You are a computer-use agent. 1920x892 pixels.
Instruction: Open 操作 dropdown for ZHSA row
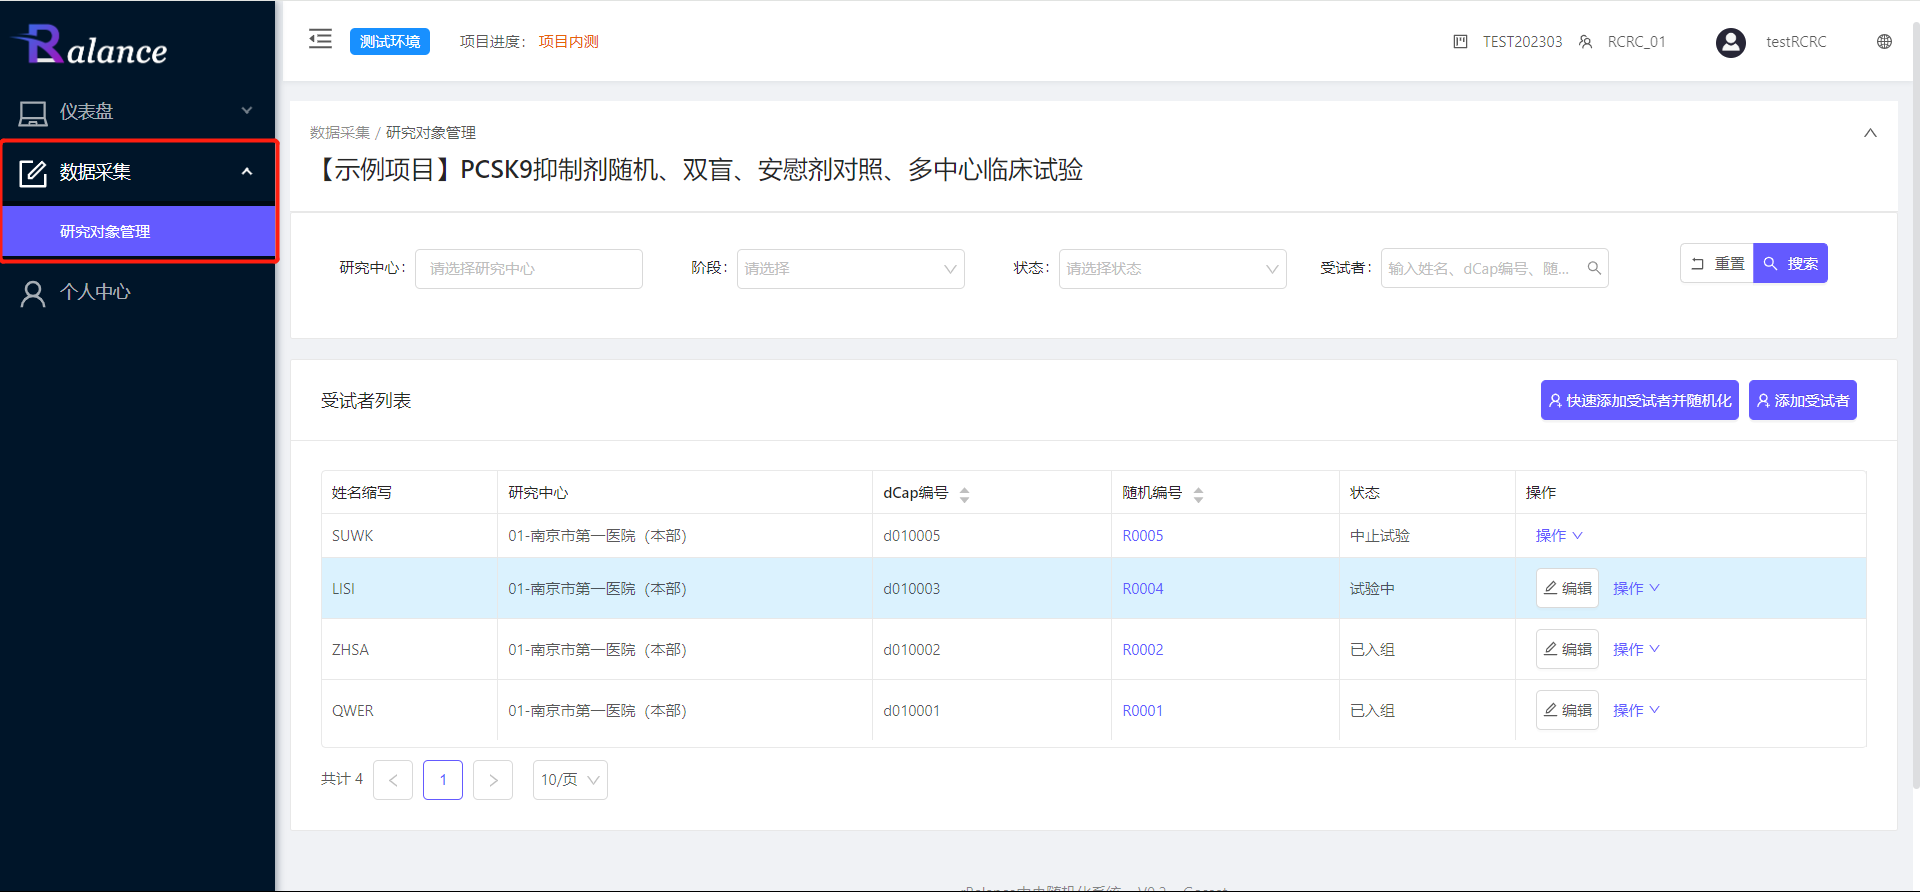1636,650
